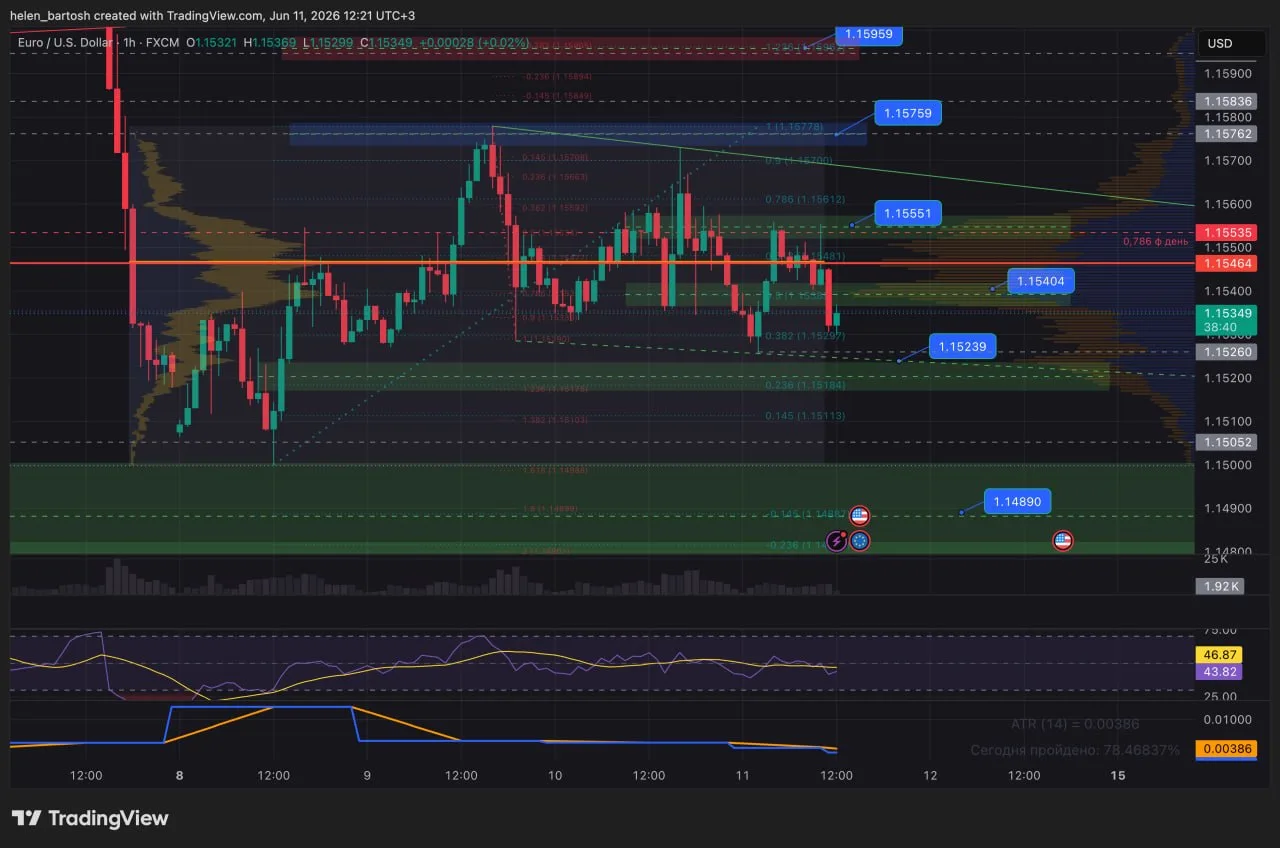Select the 1.15404 price callout label
The width and height of the screenshot is (1280, 848).
coord(1040,282)
